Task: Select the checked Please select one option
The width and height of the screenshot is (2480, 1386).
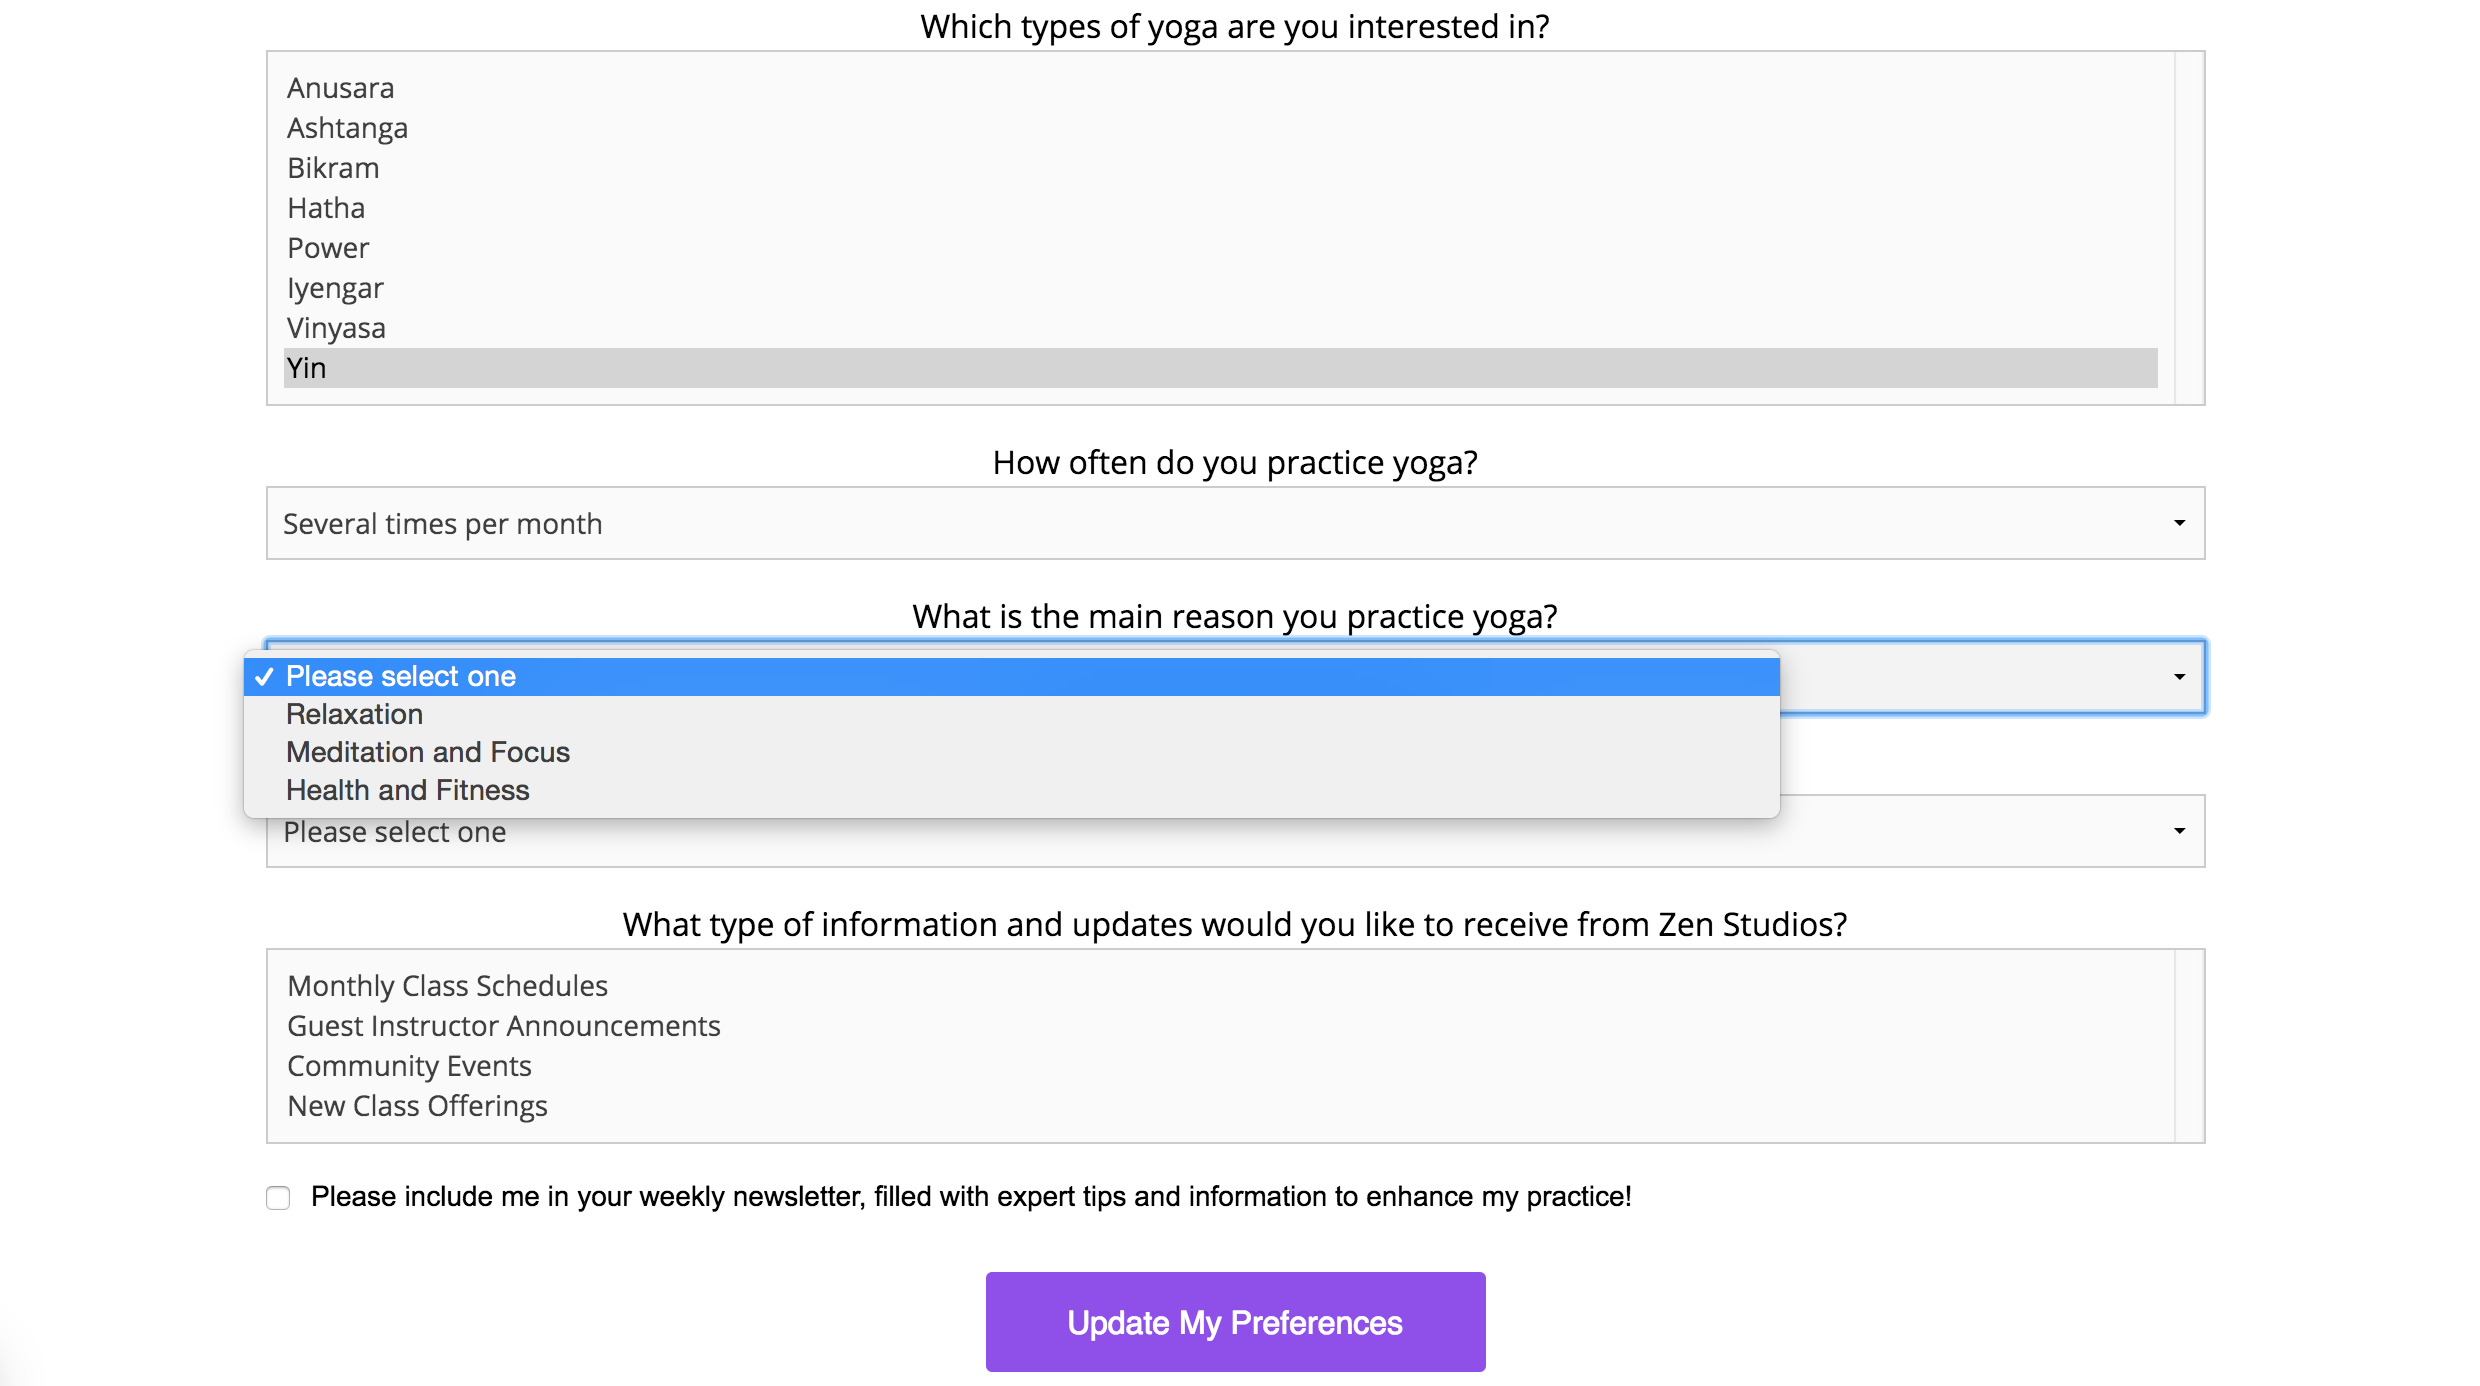Action: tap(400, 676)
